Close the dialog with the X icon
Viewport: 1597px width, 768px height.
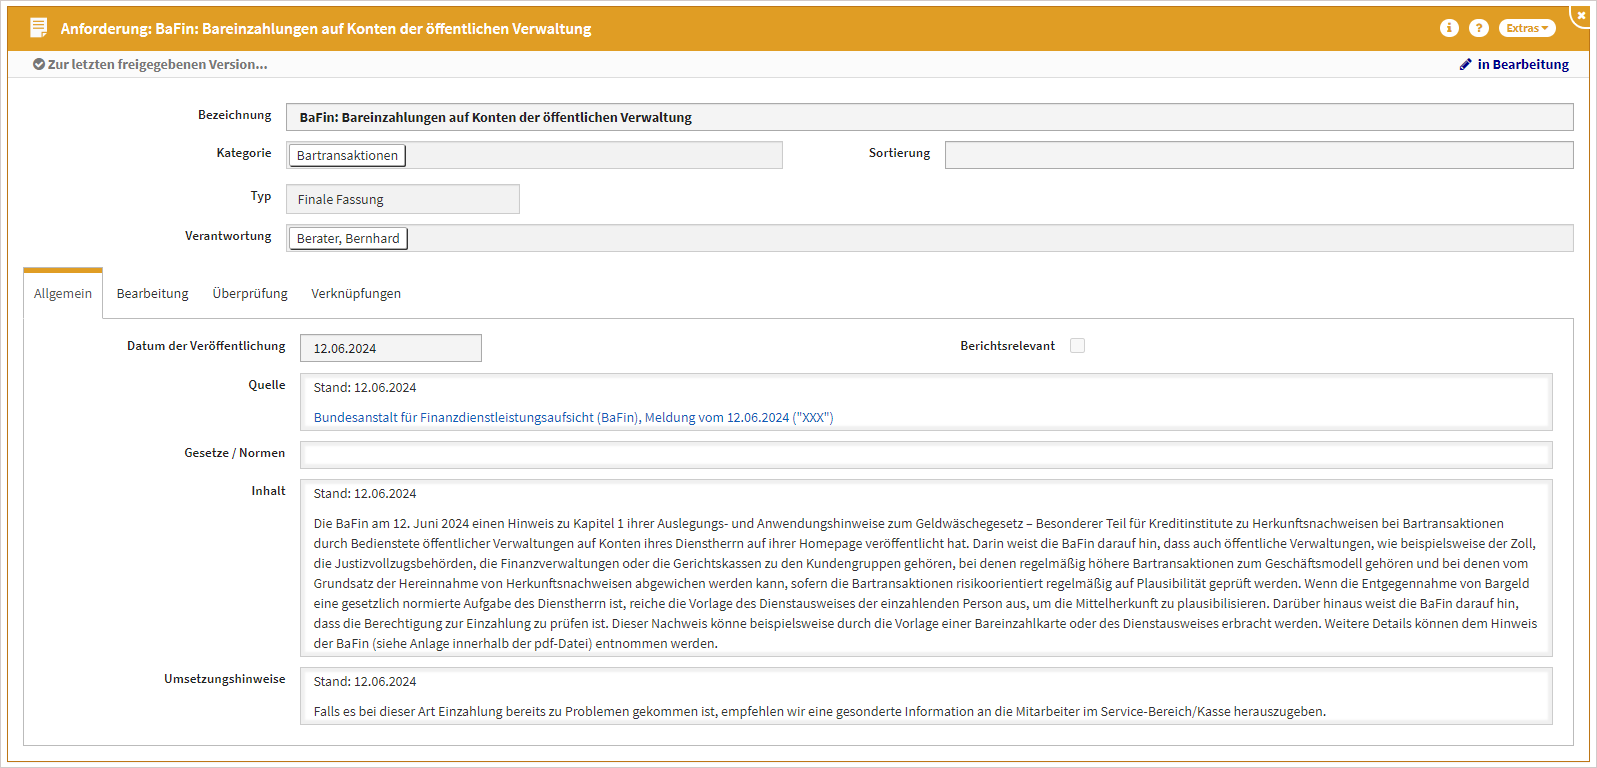click(x=1581, y=15)
